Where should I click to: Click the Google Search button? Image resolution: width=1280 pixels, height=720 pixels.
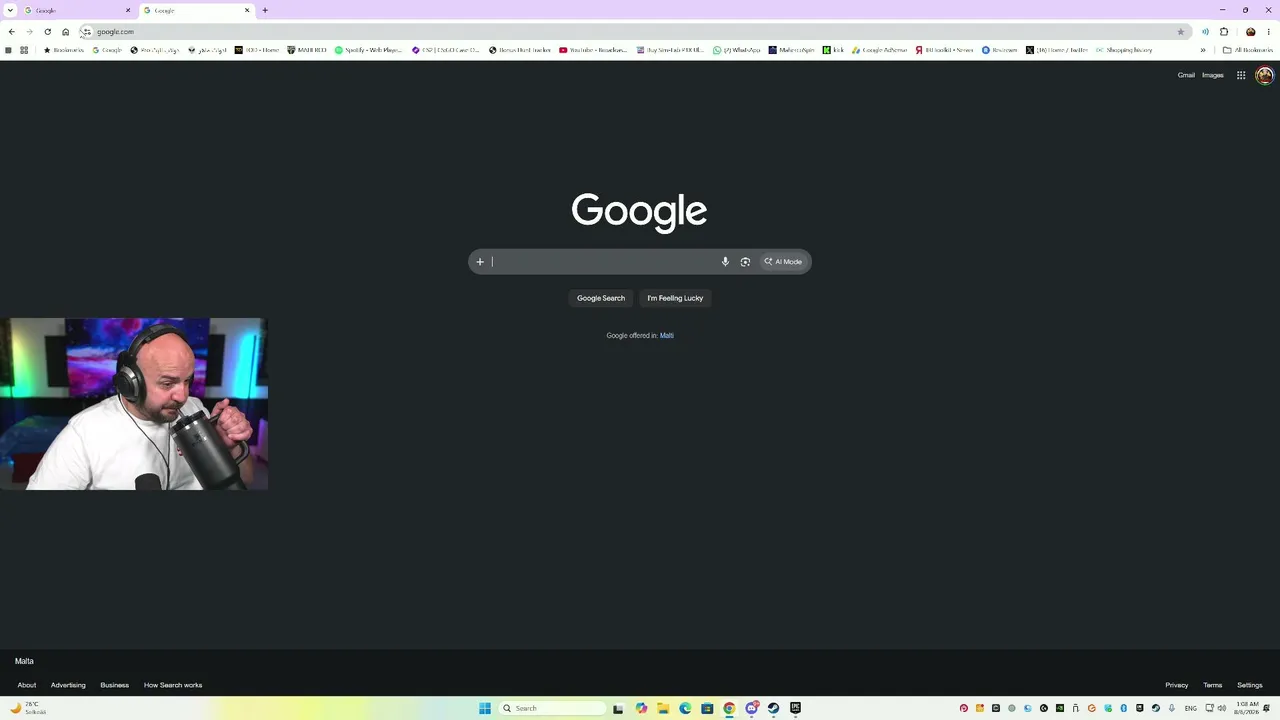tap(601, 298)
